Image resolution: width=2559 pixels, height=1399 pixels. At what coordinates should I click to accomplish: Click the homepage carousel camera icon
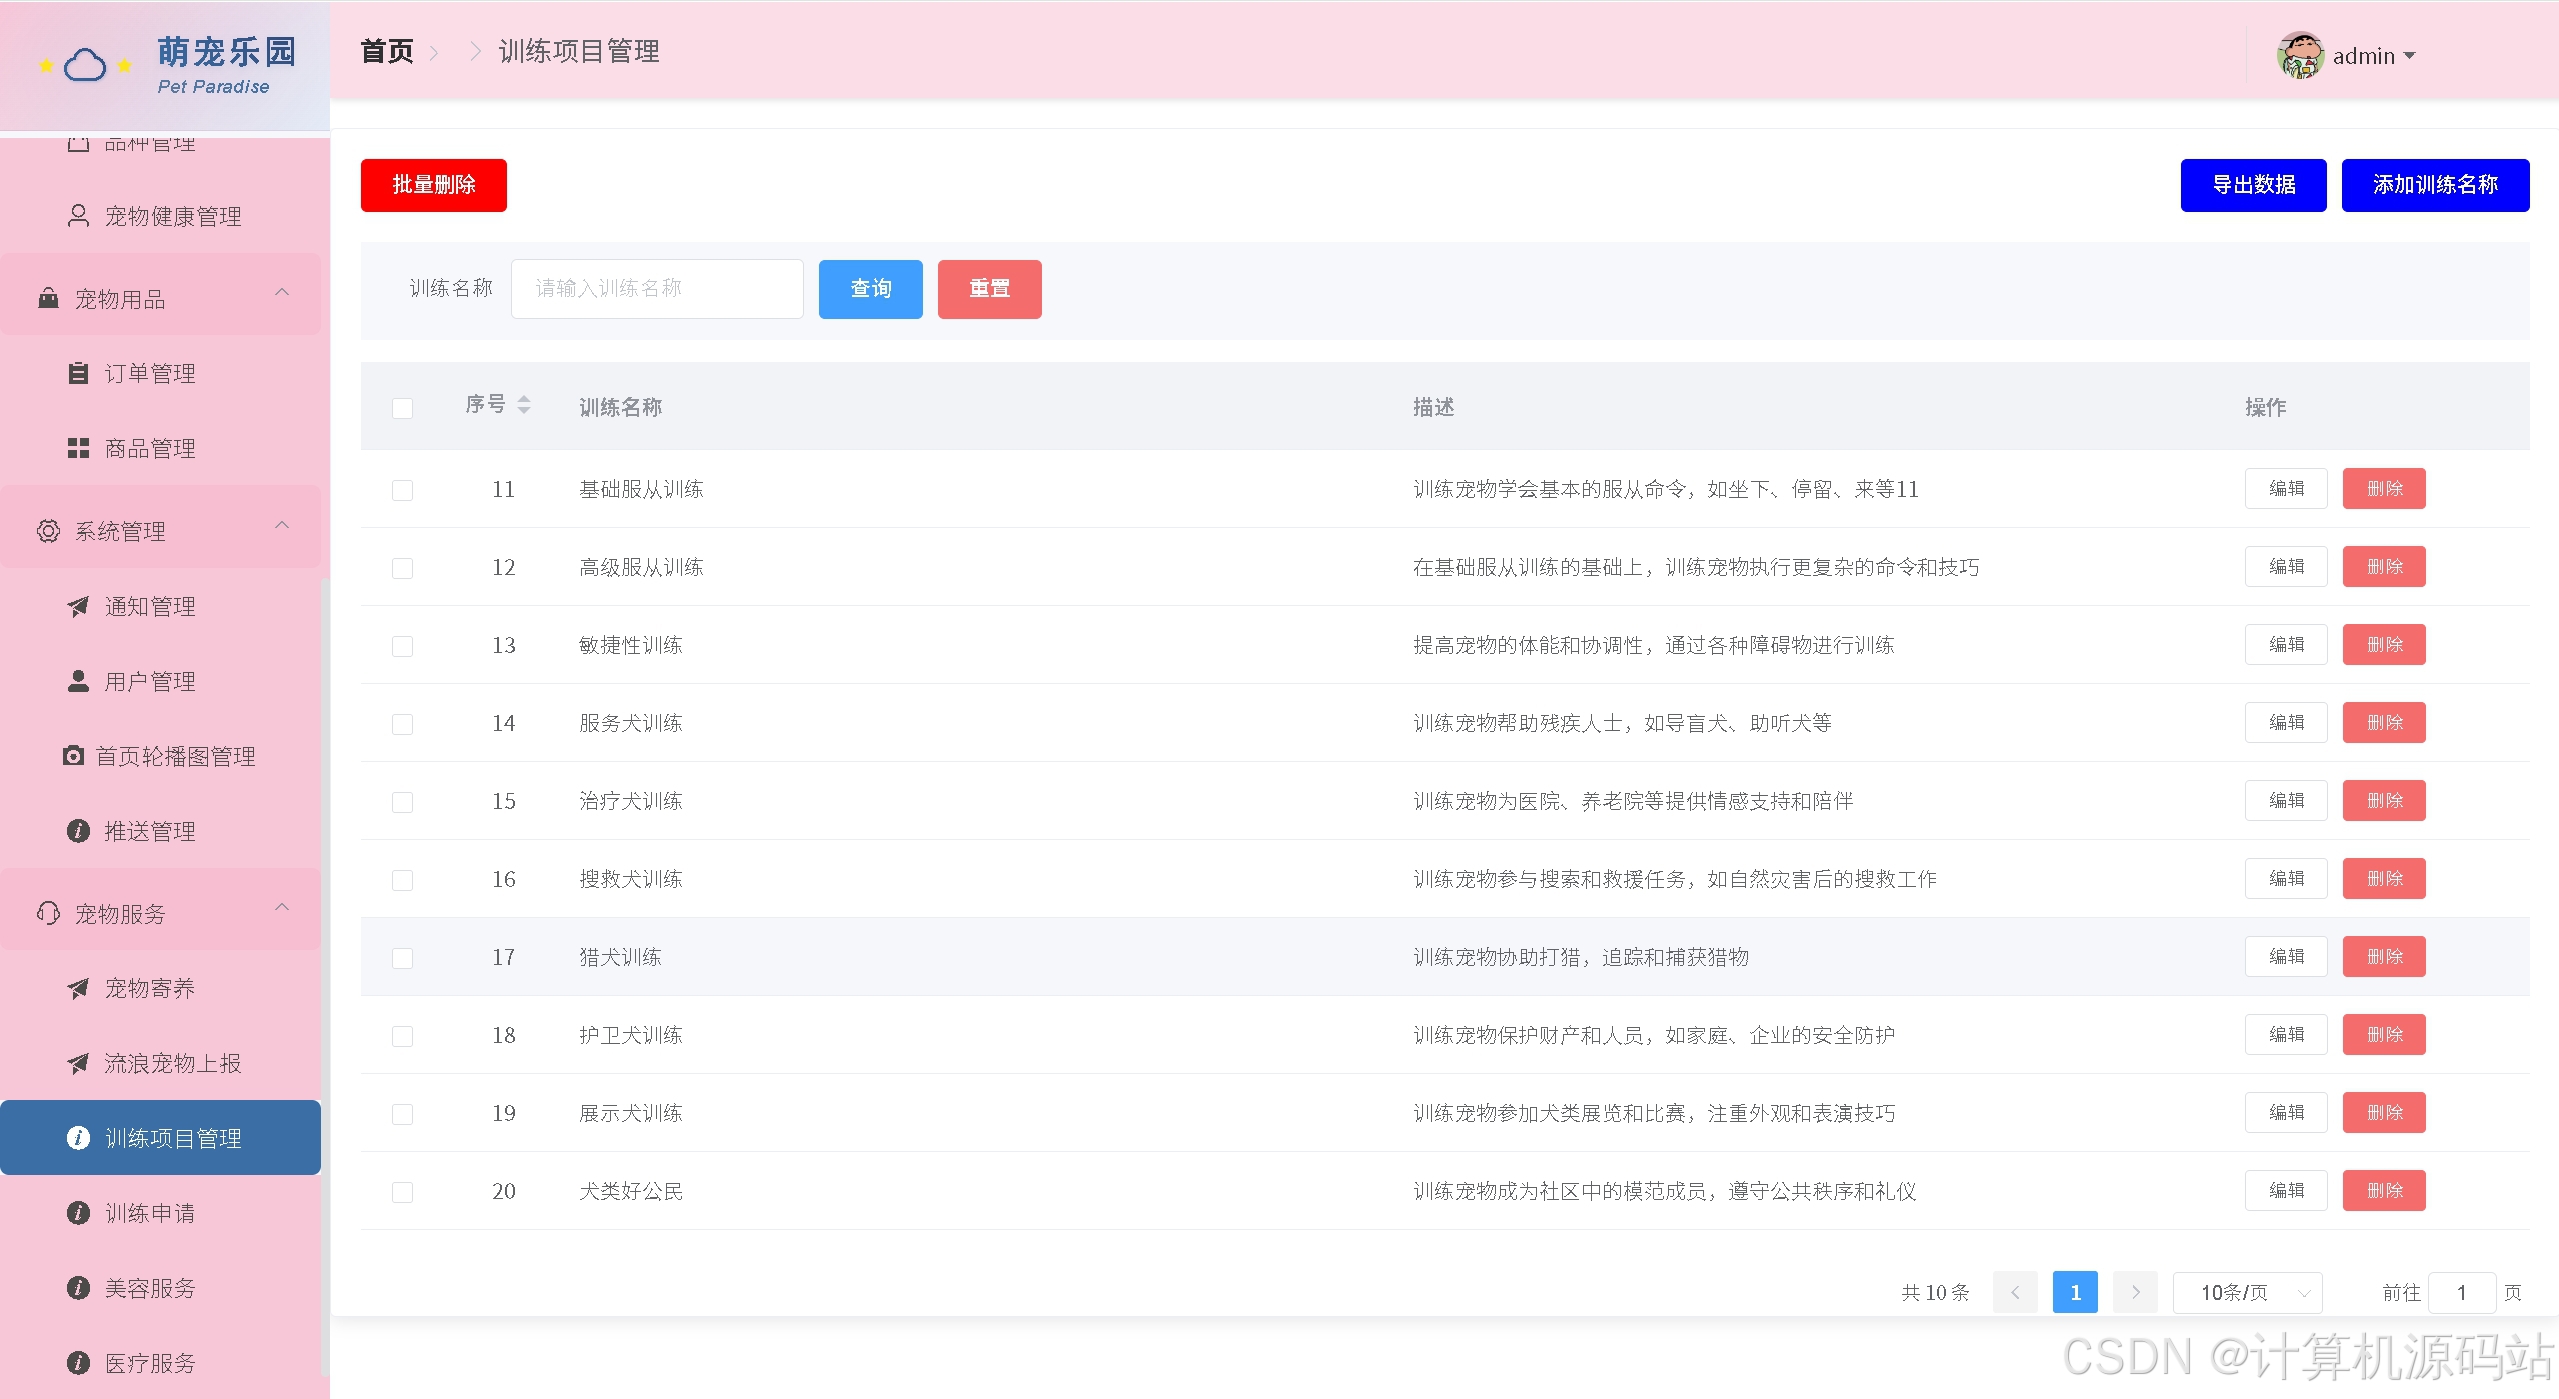(73, 756)
